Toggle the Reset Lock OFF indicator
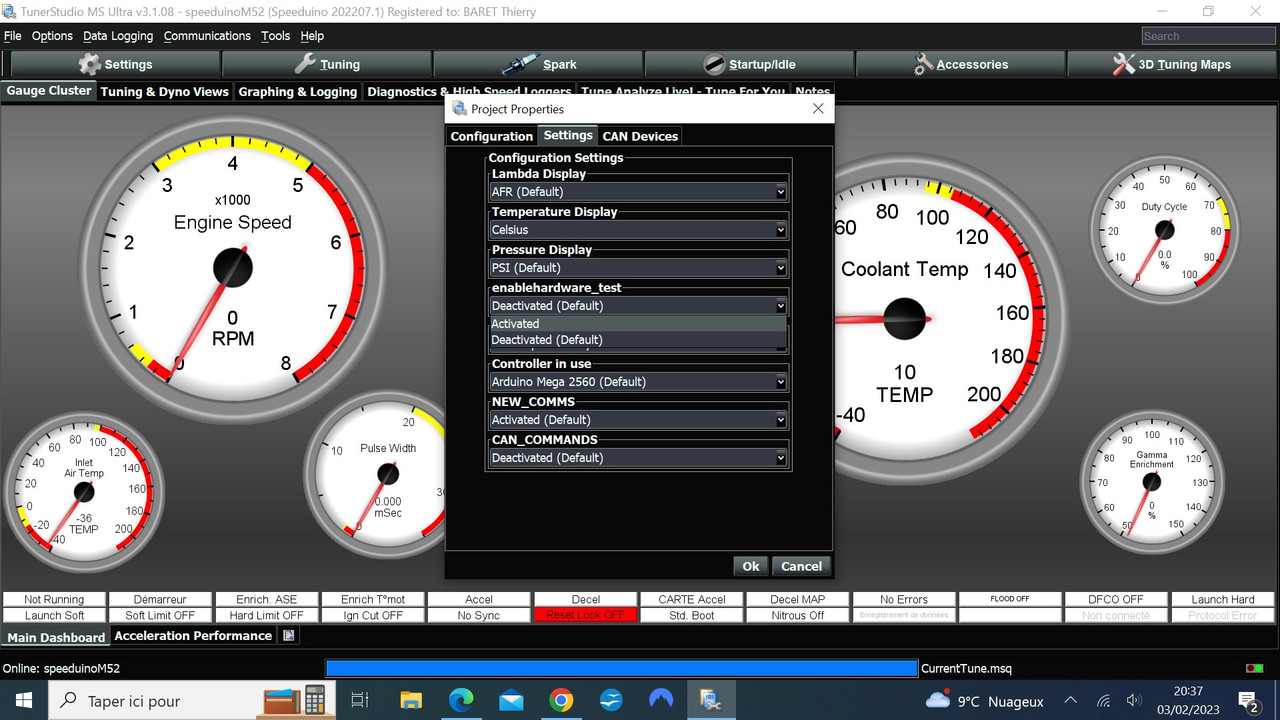The image size is (1280, 720). (585, 614)
